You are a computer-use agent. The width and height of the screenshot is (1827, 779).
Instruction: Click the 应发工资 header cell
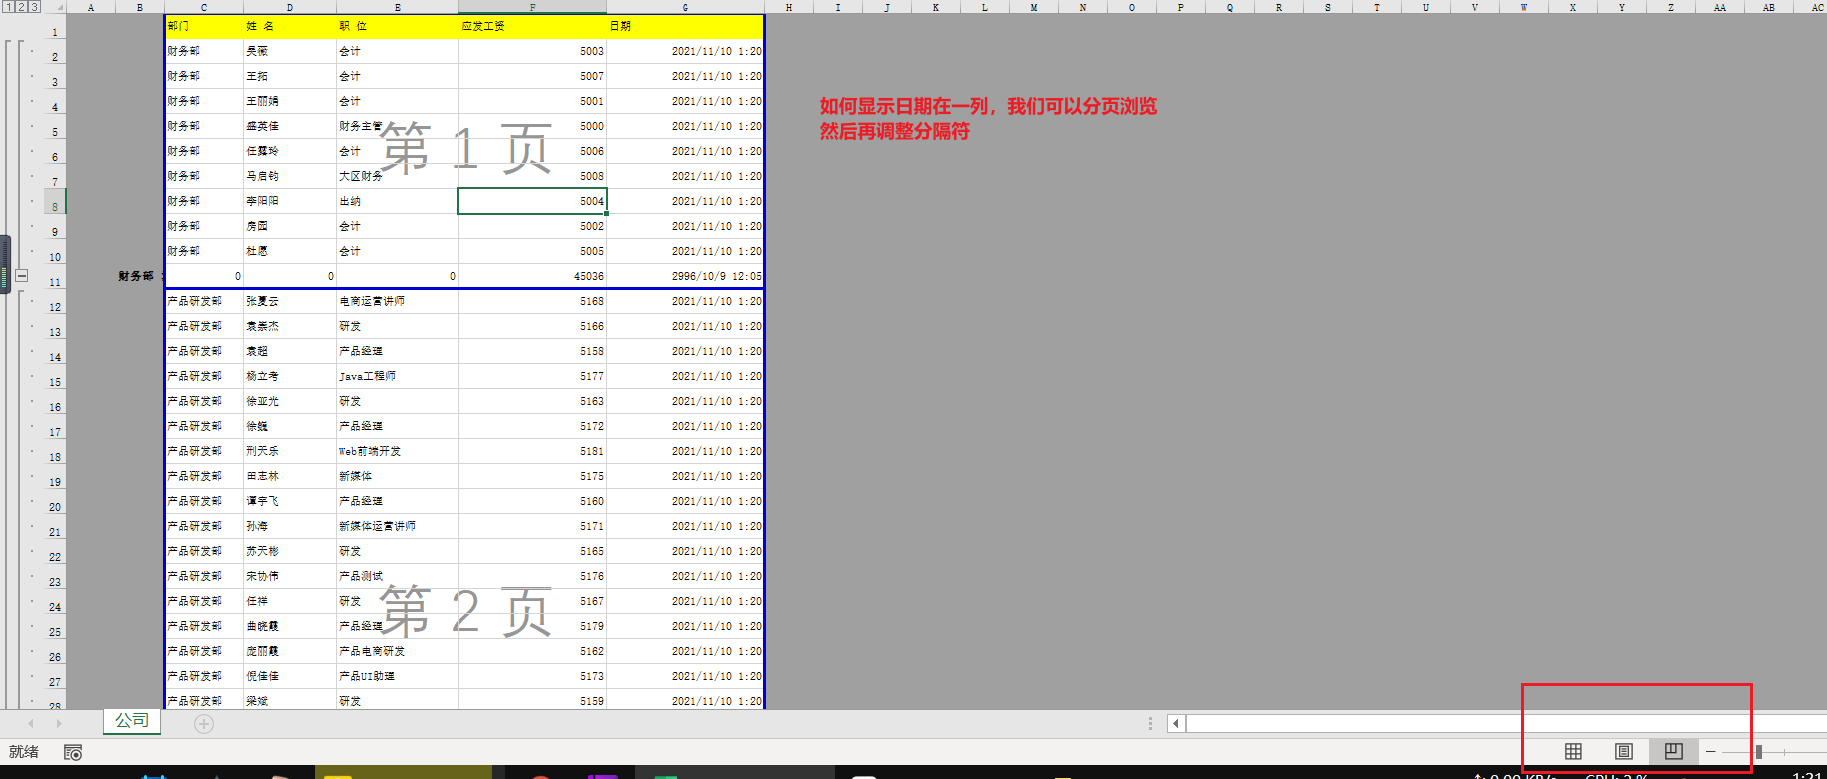tap(532, 26)
